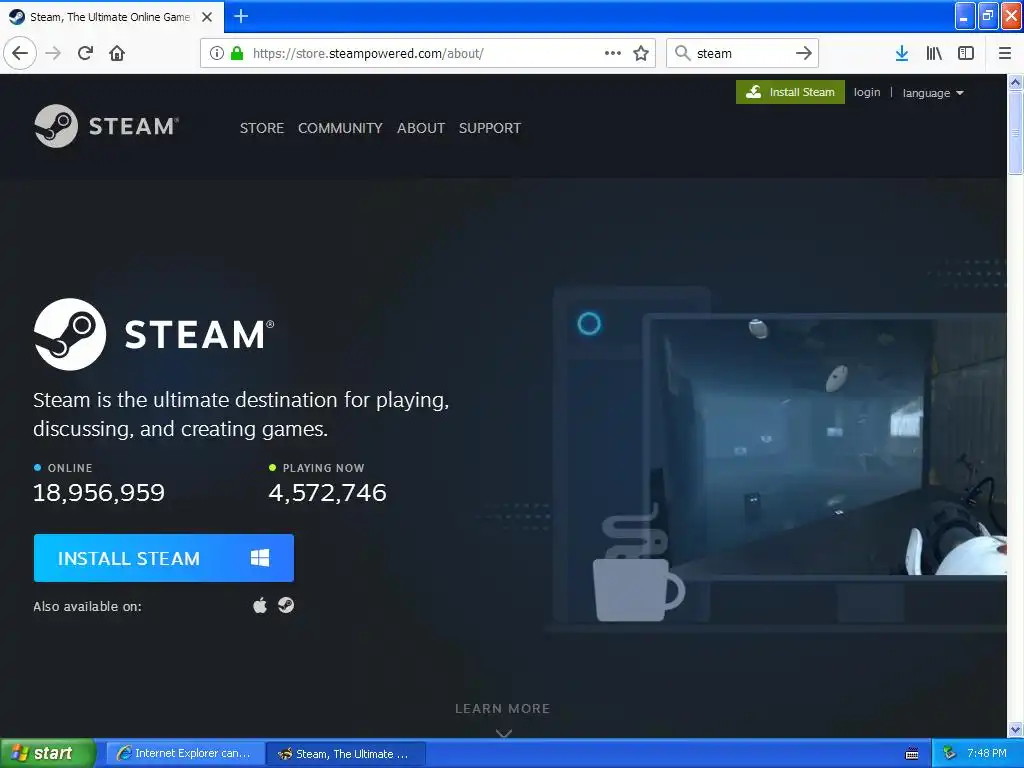
Task: Click the Steam tagline paragraph text
Action: pos(241,414)
